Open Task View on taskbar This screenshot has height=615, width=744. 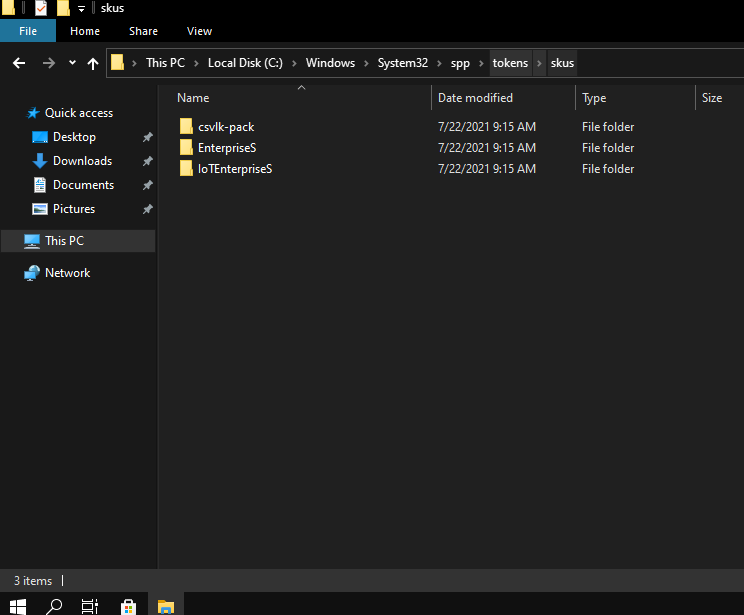point(90,606)
